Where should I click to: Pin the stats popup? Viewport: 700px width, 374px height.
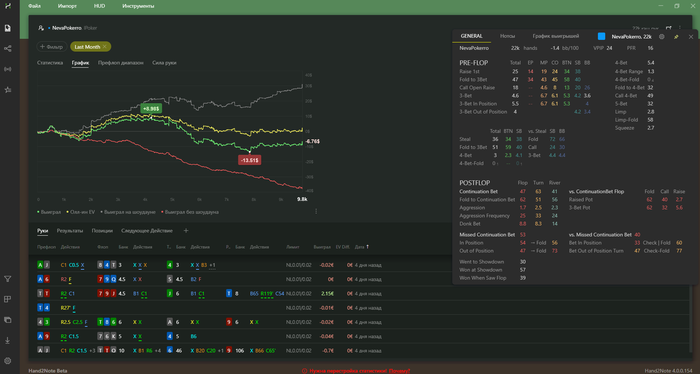(676, 37)
